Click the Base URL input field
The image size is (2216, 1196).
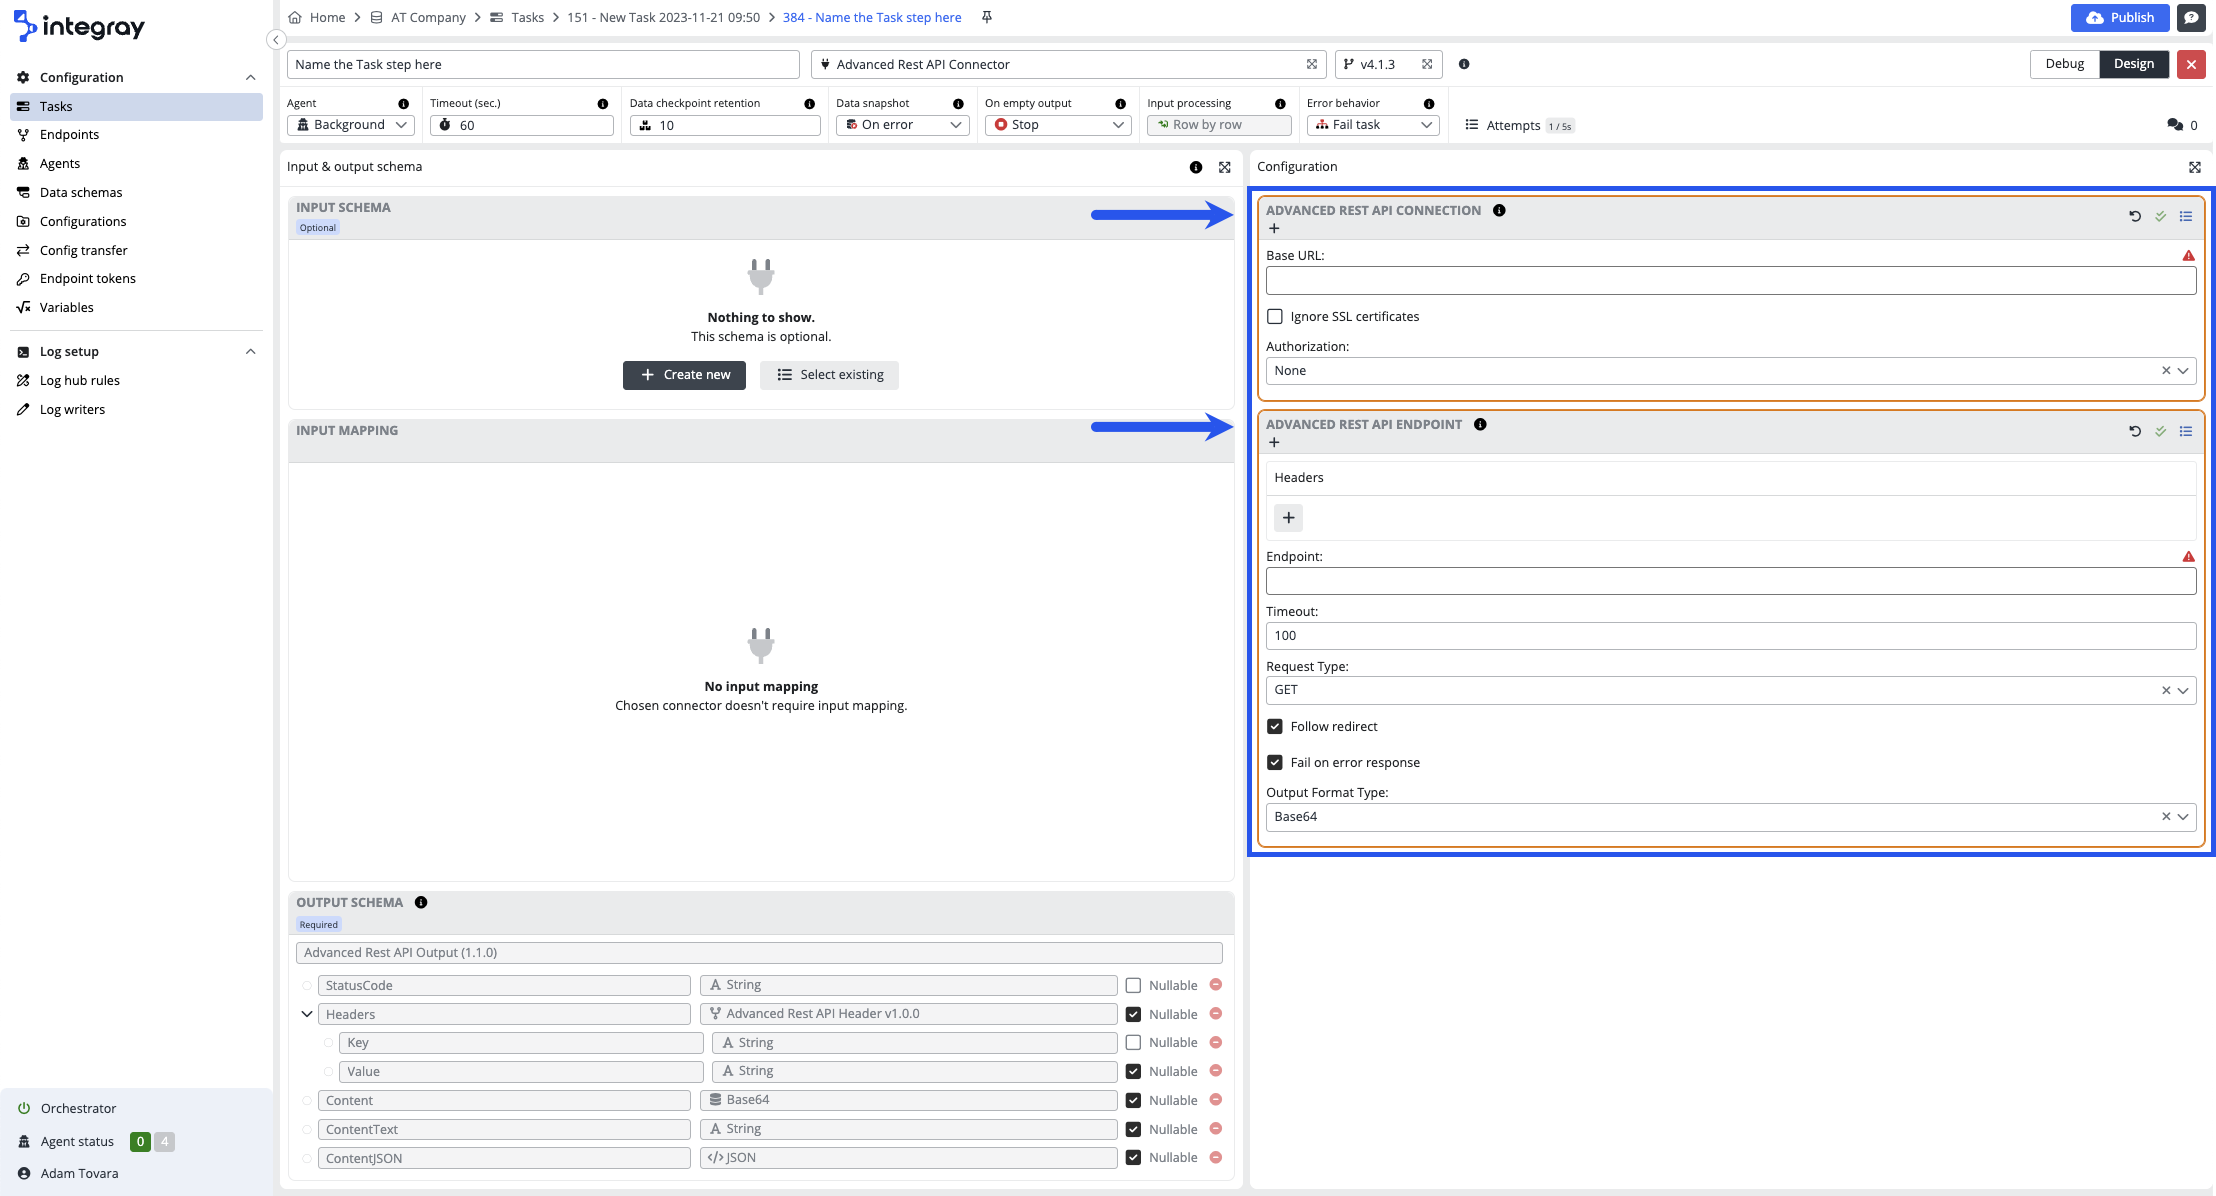(x=1730, y=281)
